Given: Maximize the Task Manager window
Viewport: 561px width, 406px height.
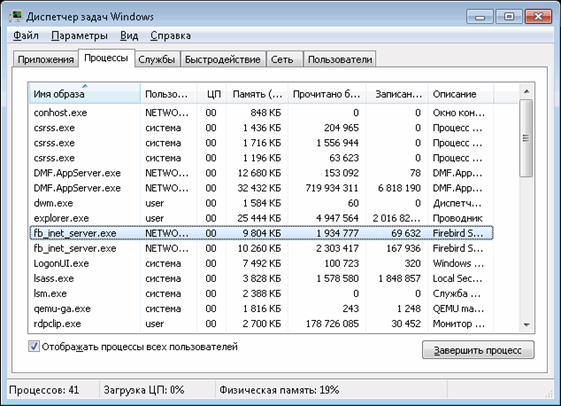Looking at the screenshot, I should pos(509,17).
